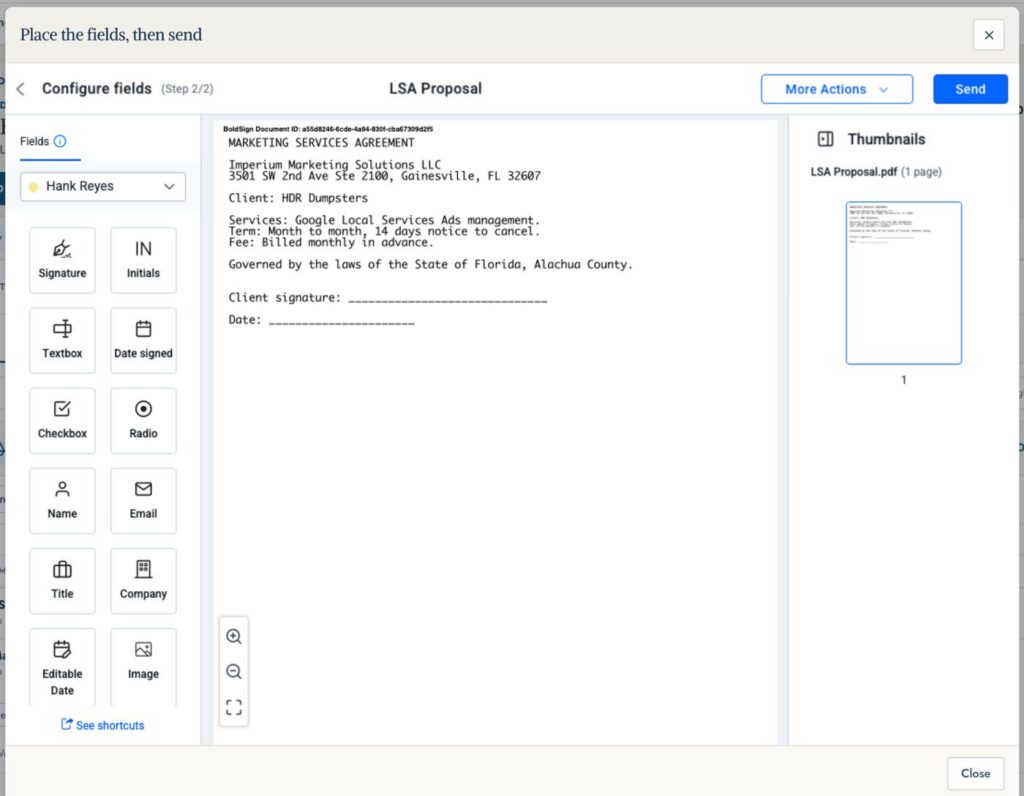The image size is (1024, 796).
Task: Click the BoldSign Document ID text
Action: (x=328, y=129)
